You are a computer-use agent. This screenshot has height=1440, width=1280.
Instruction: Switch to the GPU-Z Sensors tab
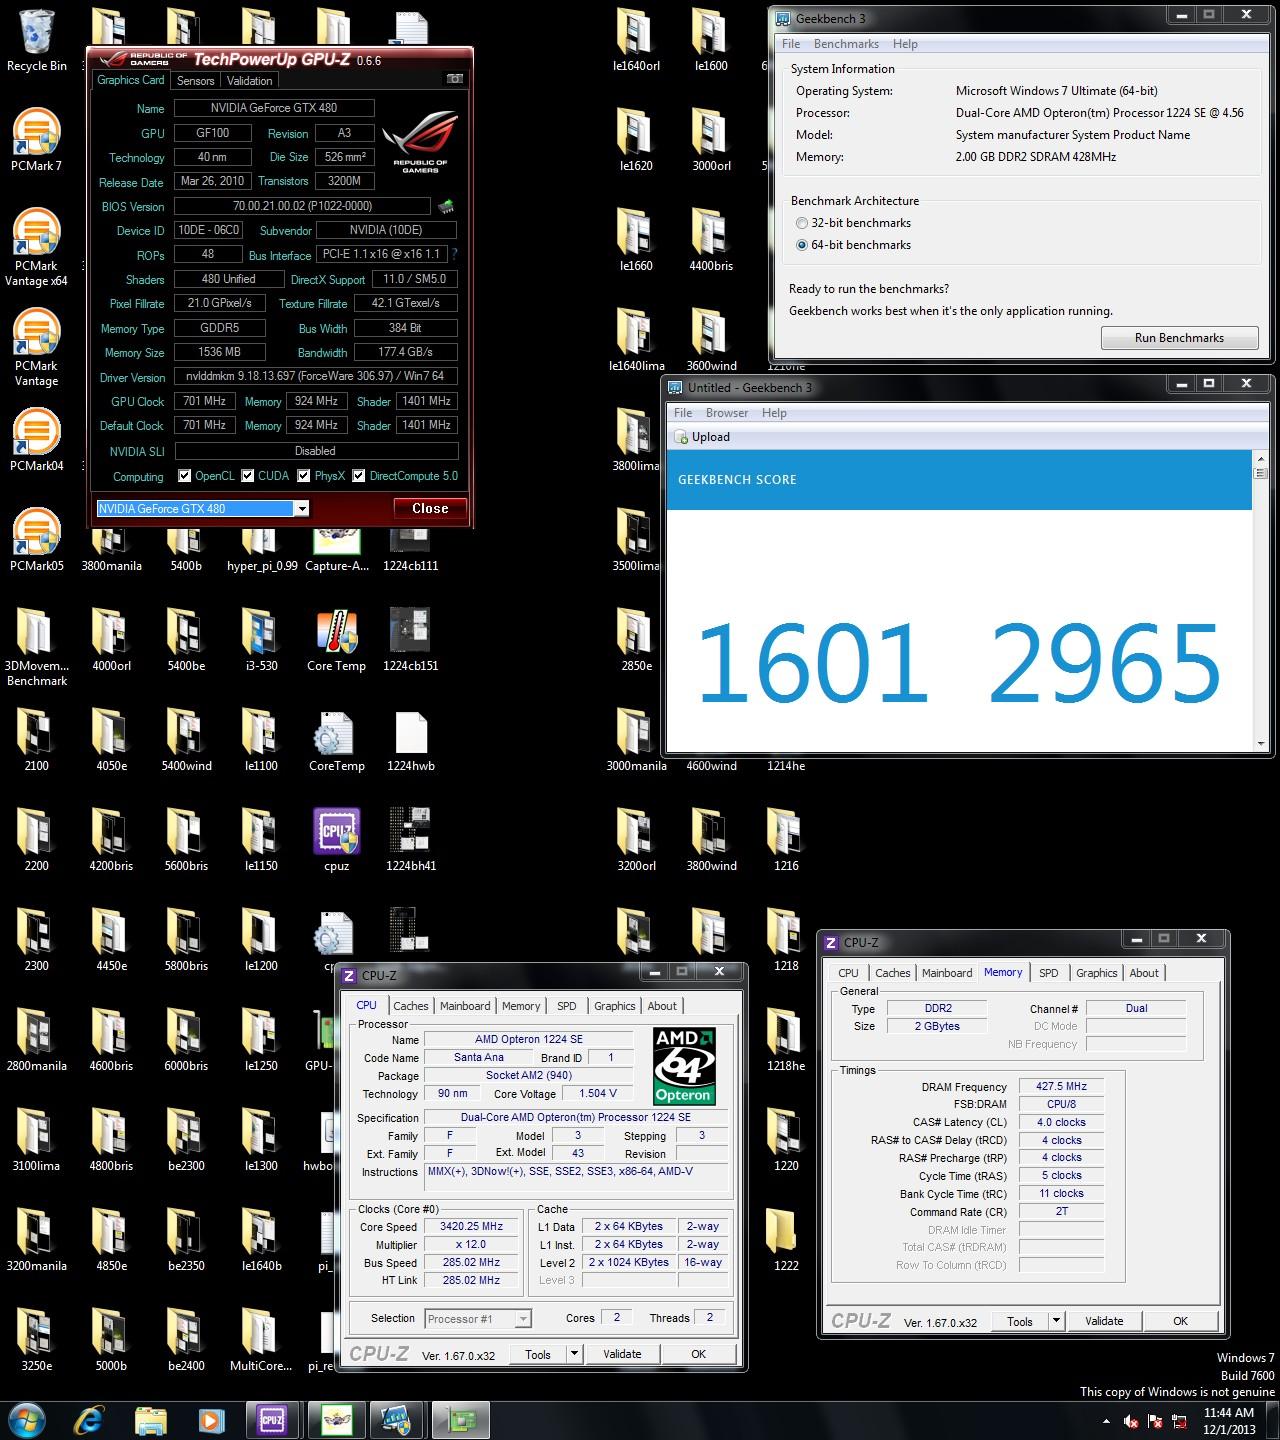[x=196, y=81]
